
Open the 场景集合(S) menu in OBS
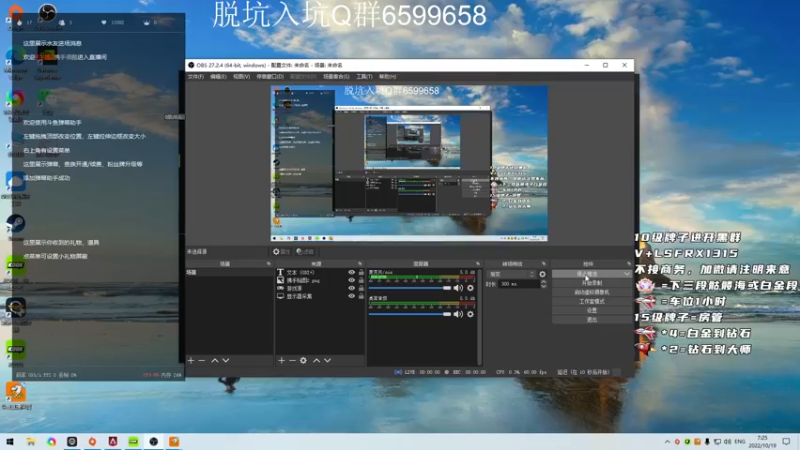click(336, 77)
